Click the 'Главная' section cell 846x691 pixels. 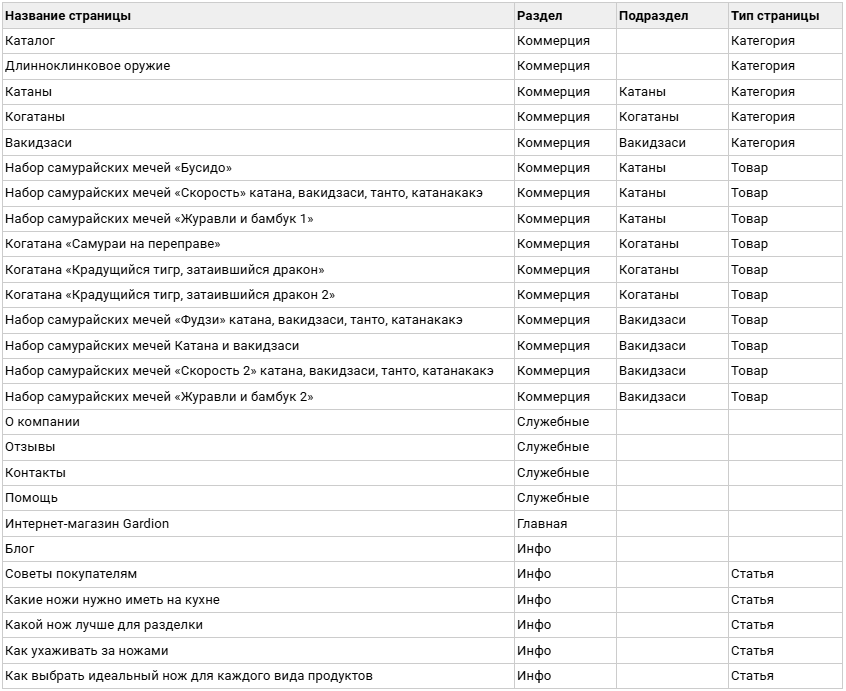pos(565,524)
